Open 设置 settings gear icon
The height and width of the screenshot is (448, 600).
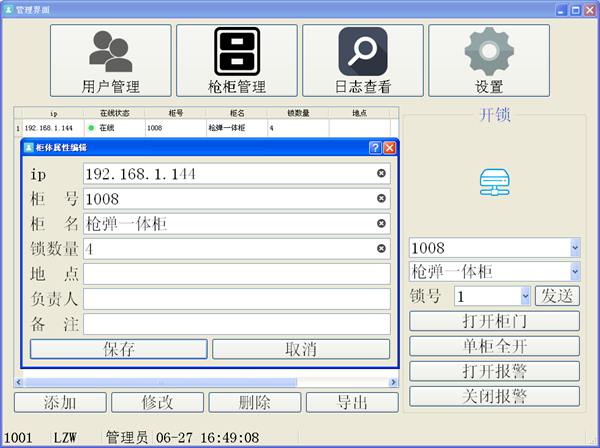click(x=489, y=60)
